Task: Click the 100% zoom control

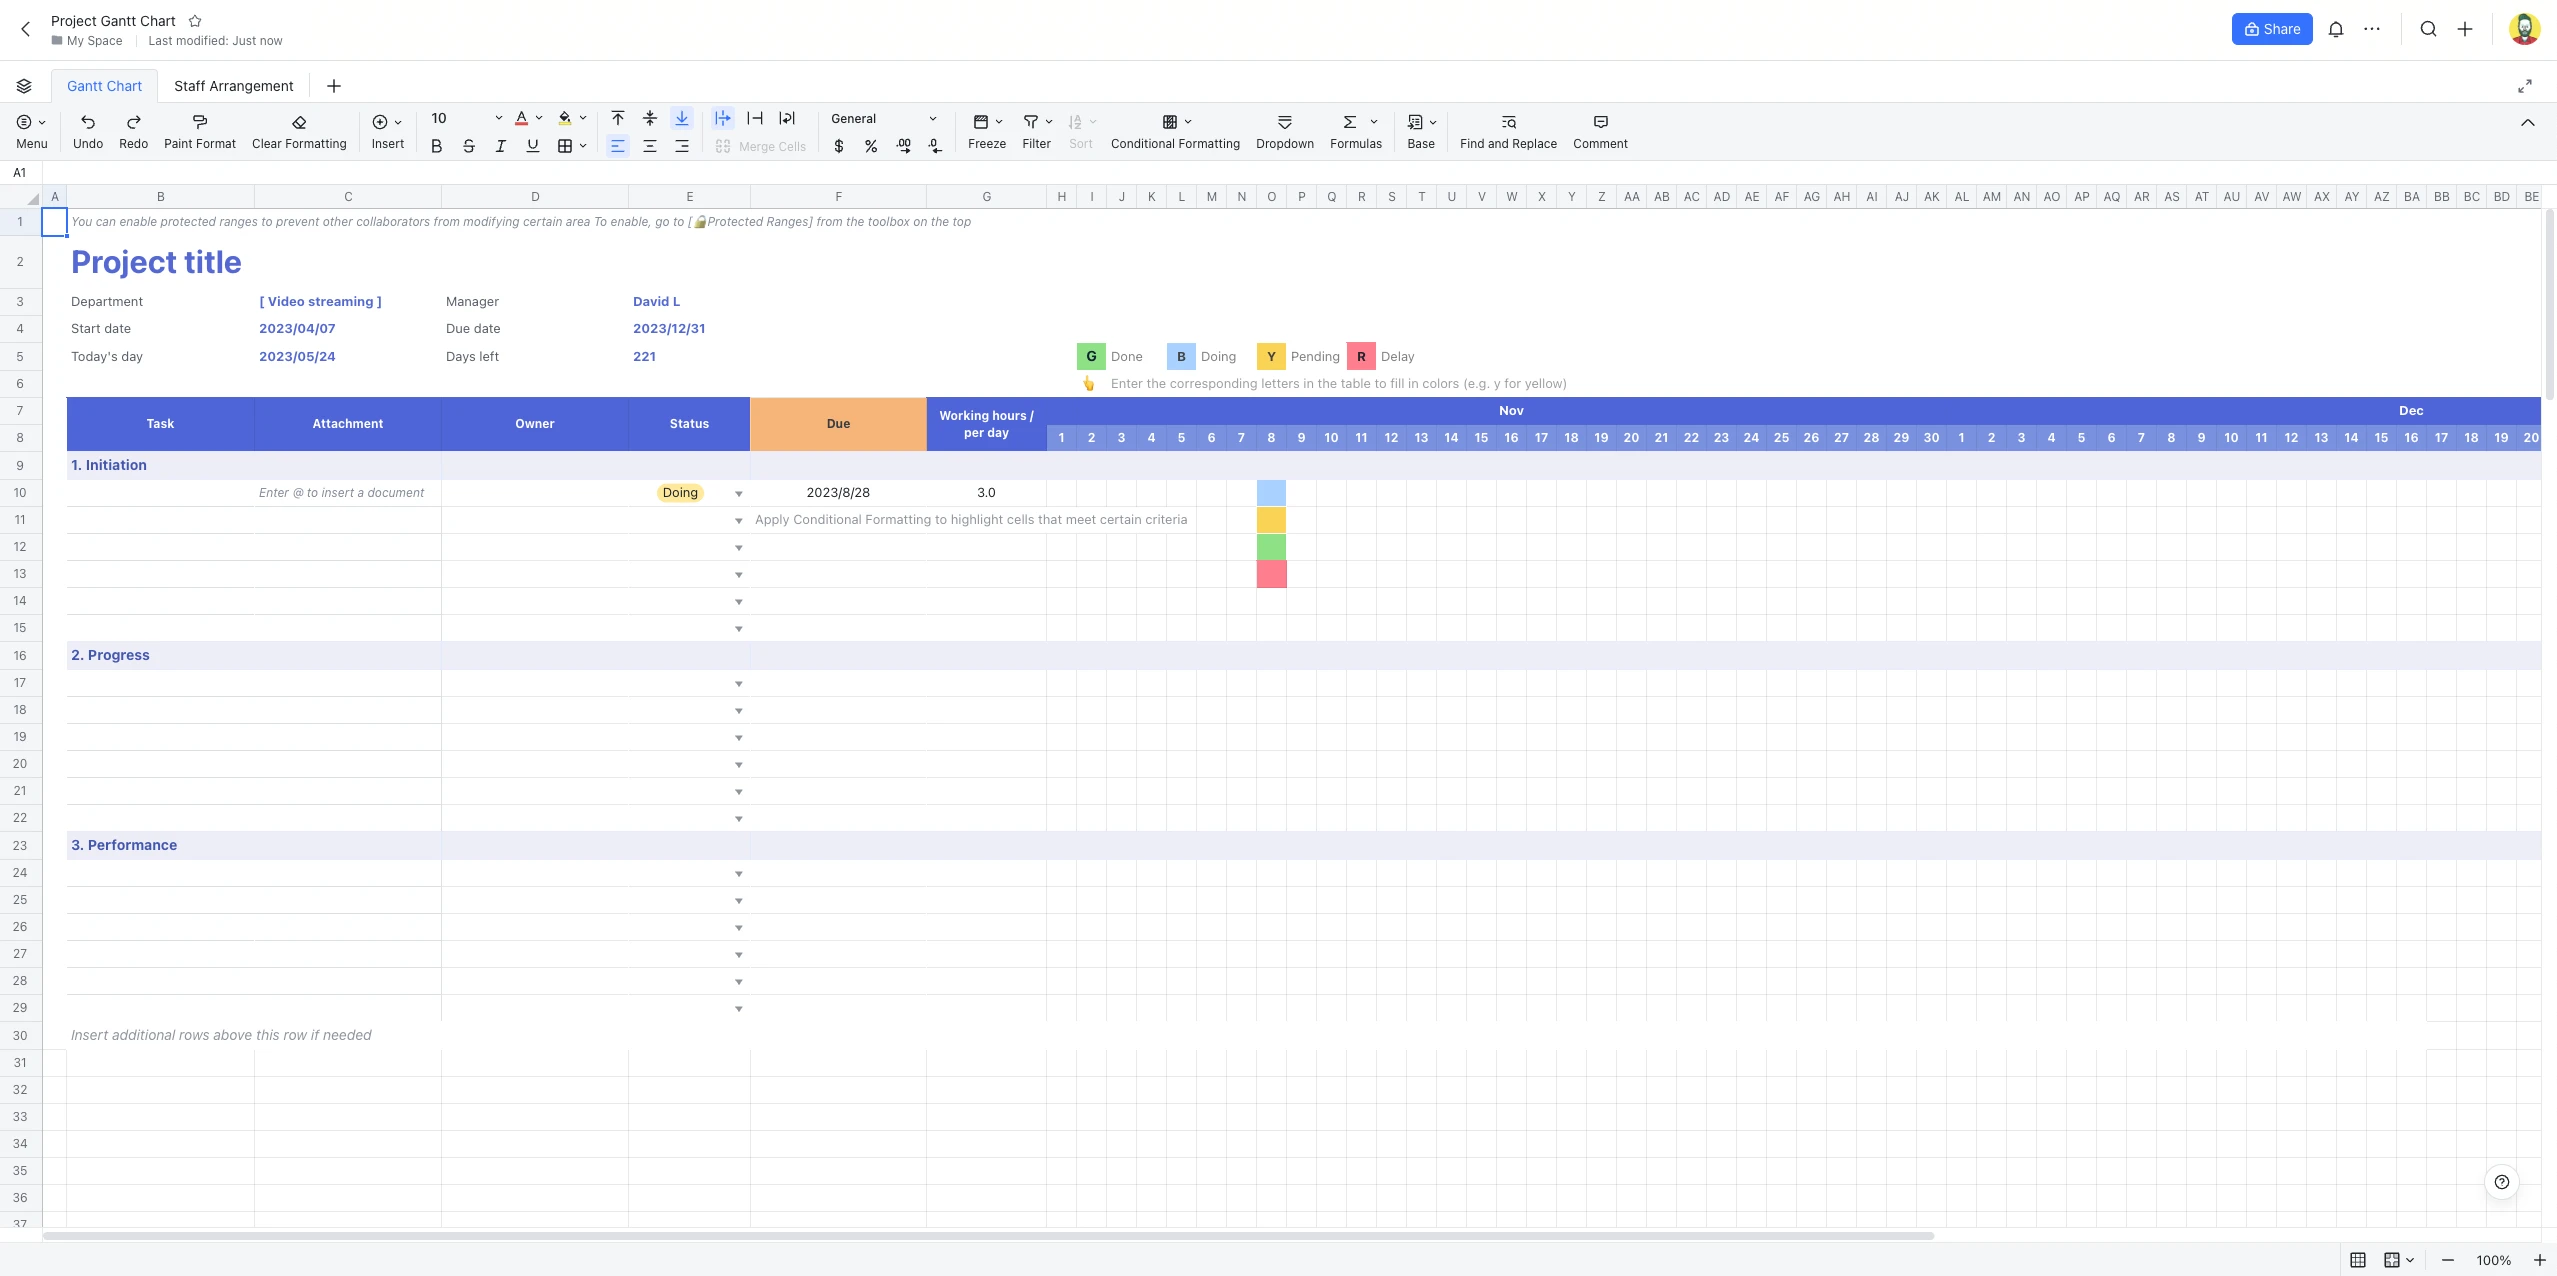Action: click(x=2493, y=1260)
